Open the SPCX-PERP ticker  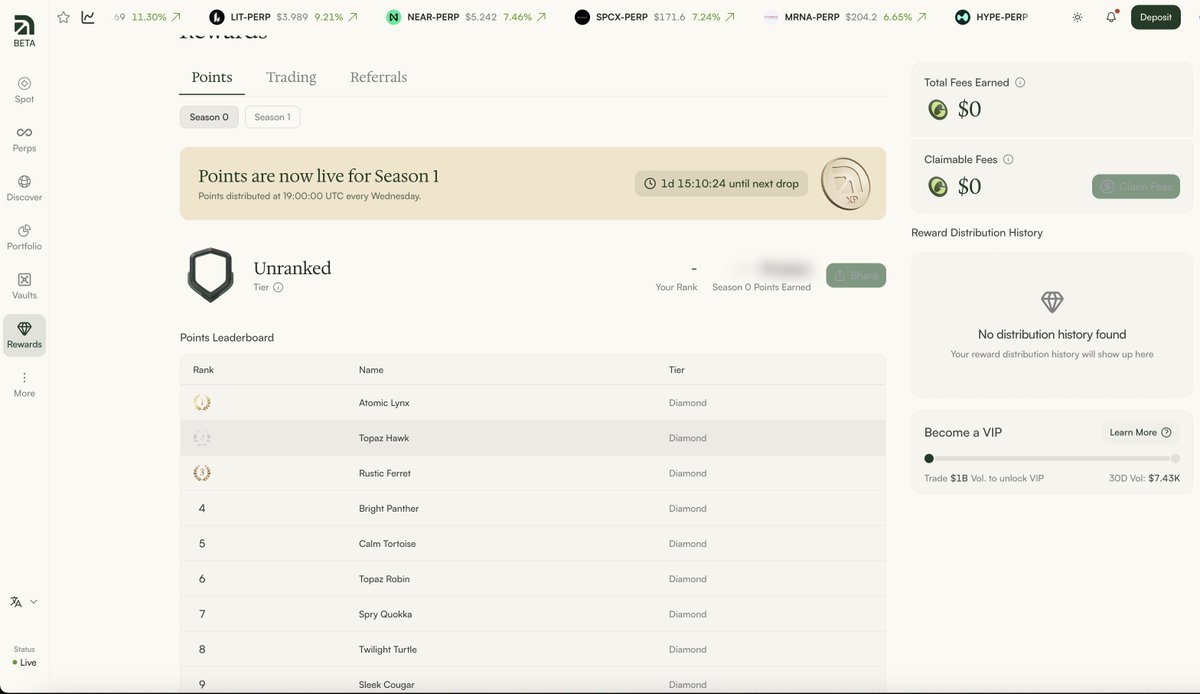pyautogui.click(x=656, y=17)
